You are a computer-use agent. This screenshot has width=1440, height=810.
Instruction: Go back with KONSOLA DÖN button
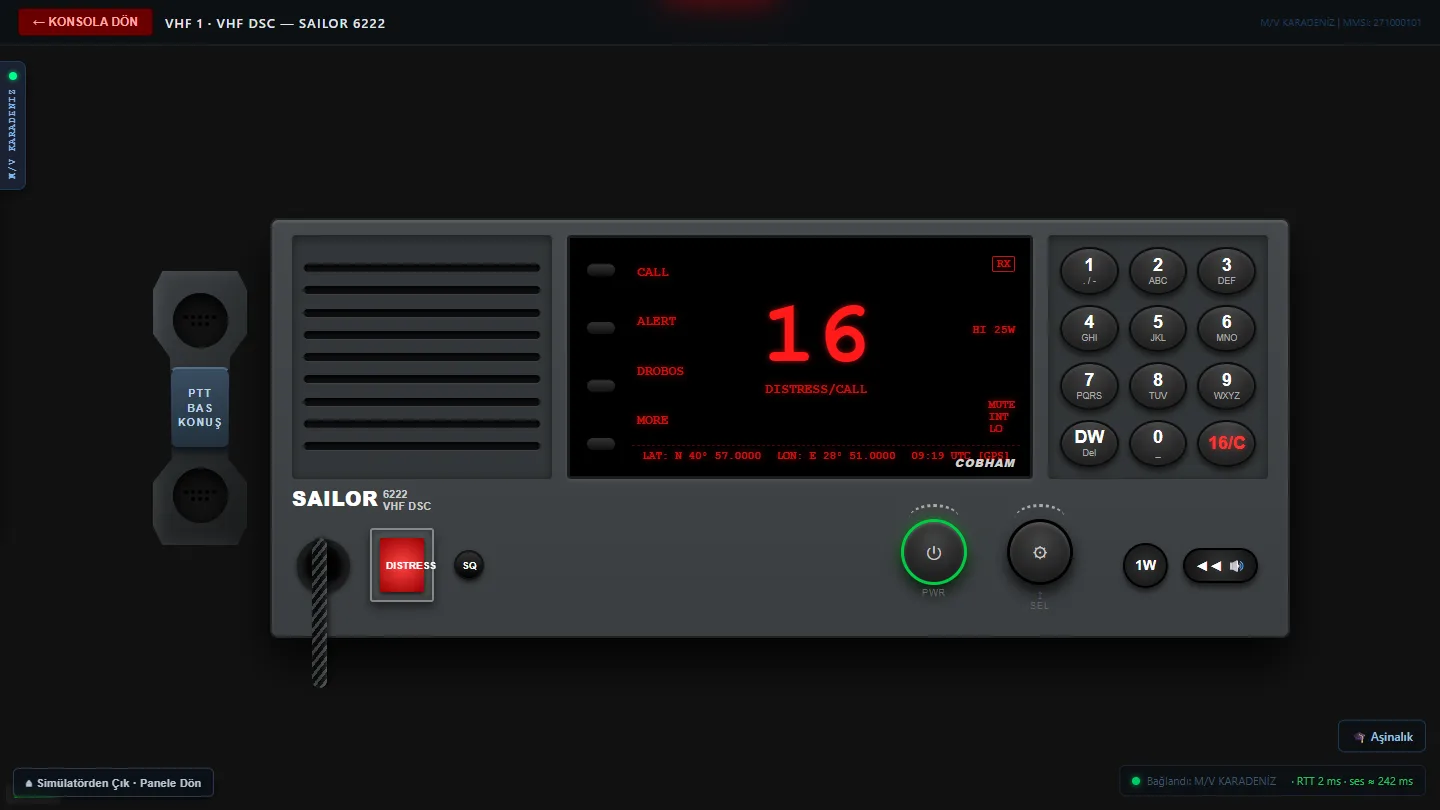click(85, 22)
